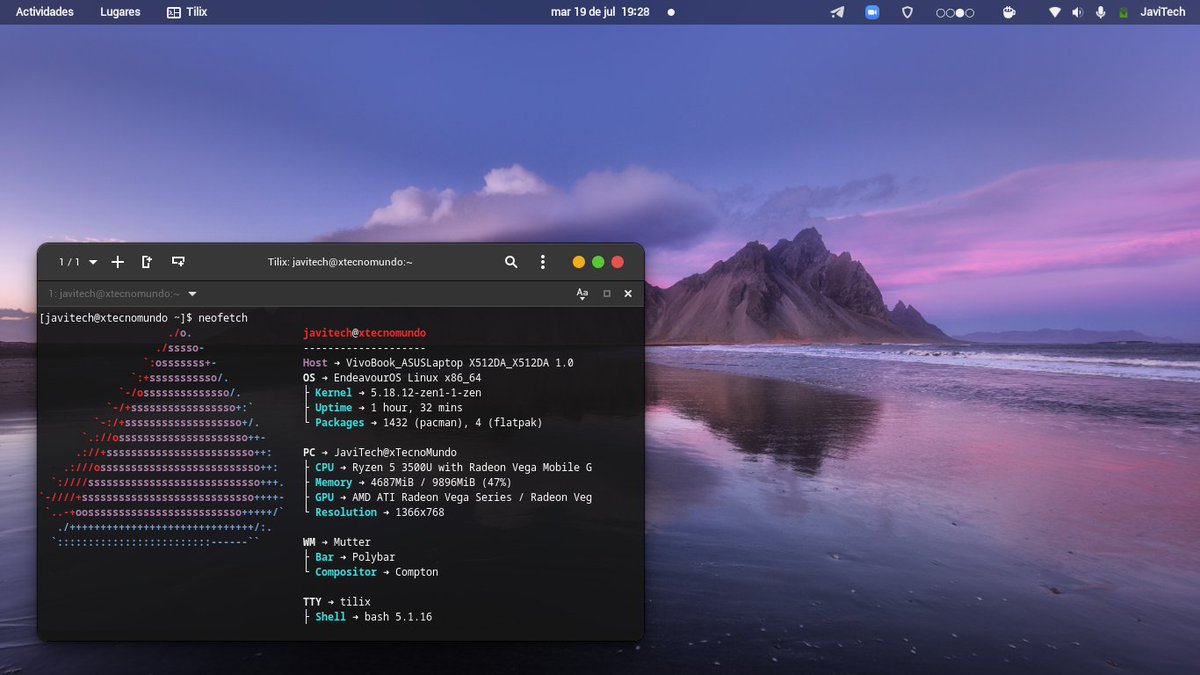Open the volume control speaker icon
Screen dimensions: 1200x675
[x=1078, y=12]
